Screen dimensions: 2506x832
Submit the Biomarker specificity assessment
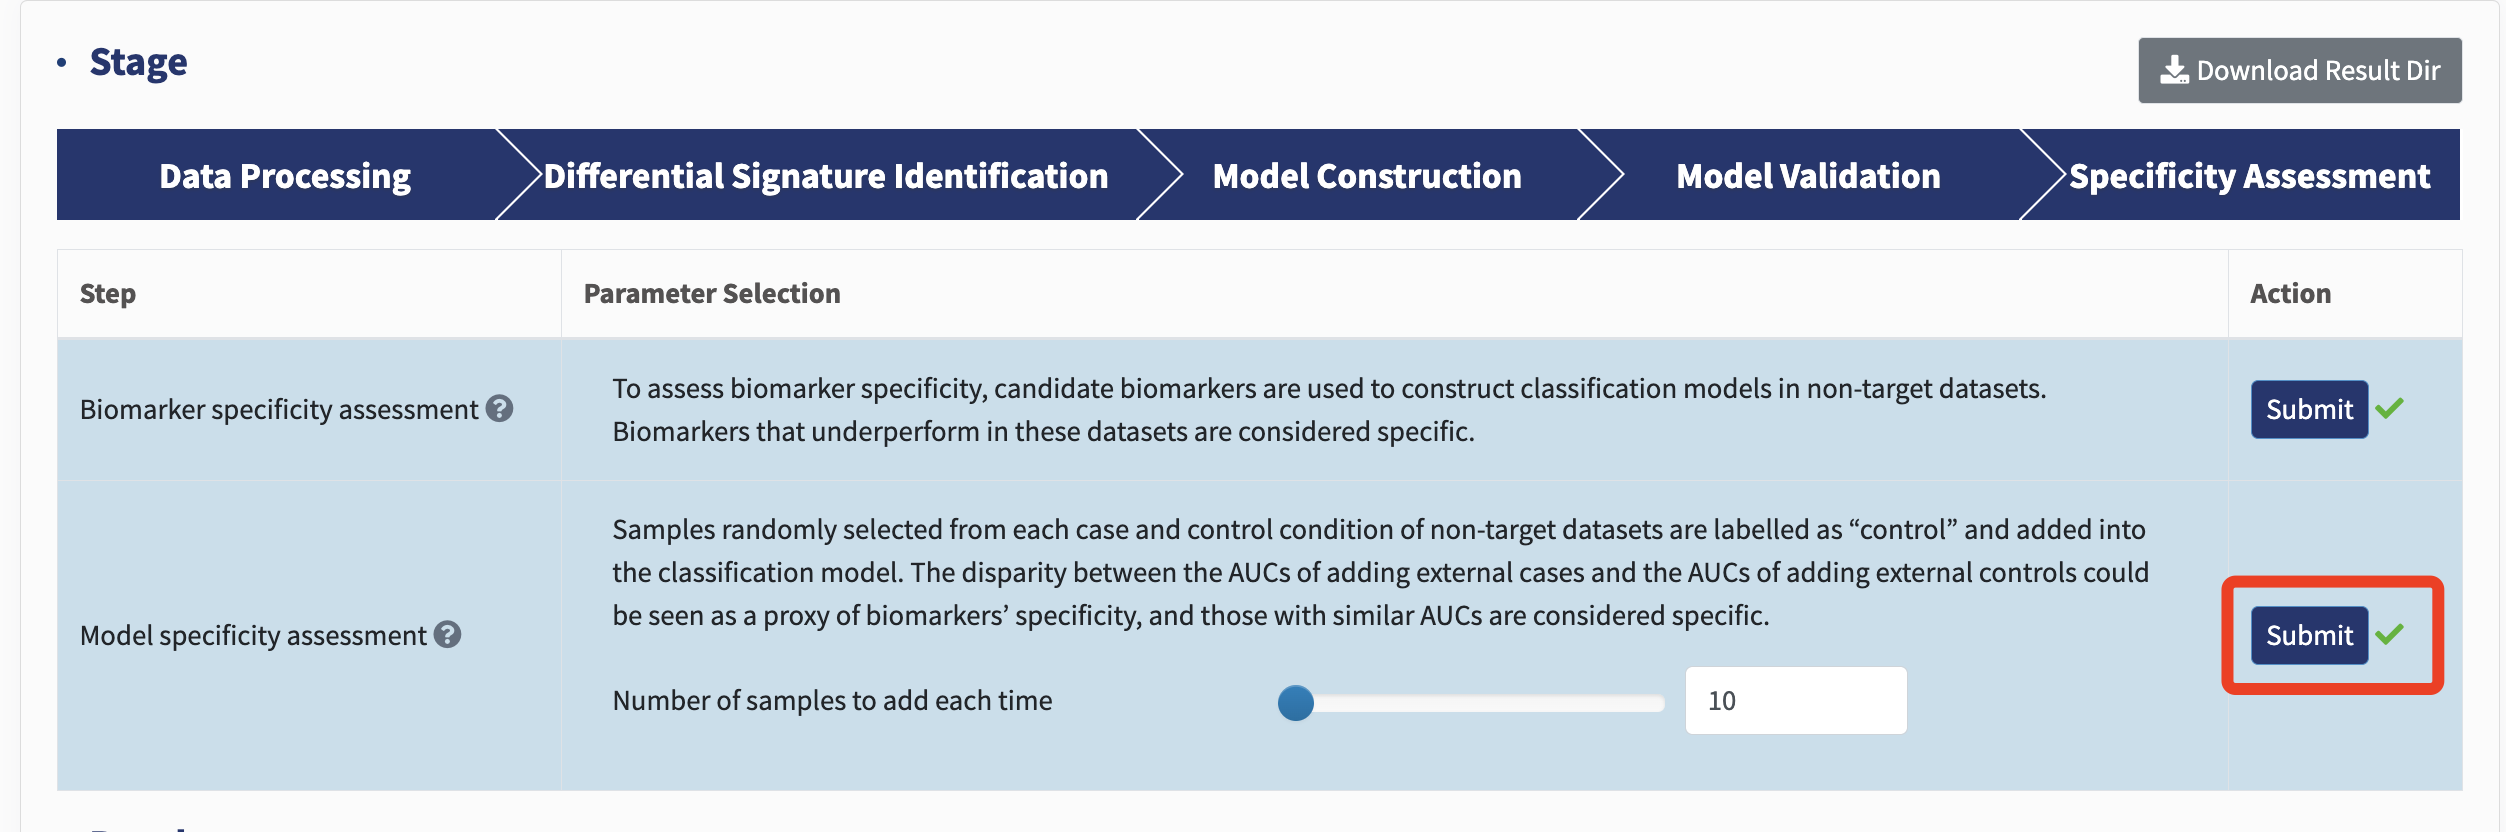tap(2309, 409)
